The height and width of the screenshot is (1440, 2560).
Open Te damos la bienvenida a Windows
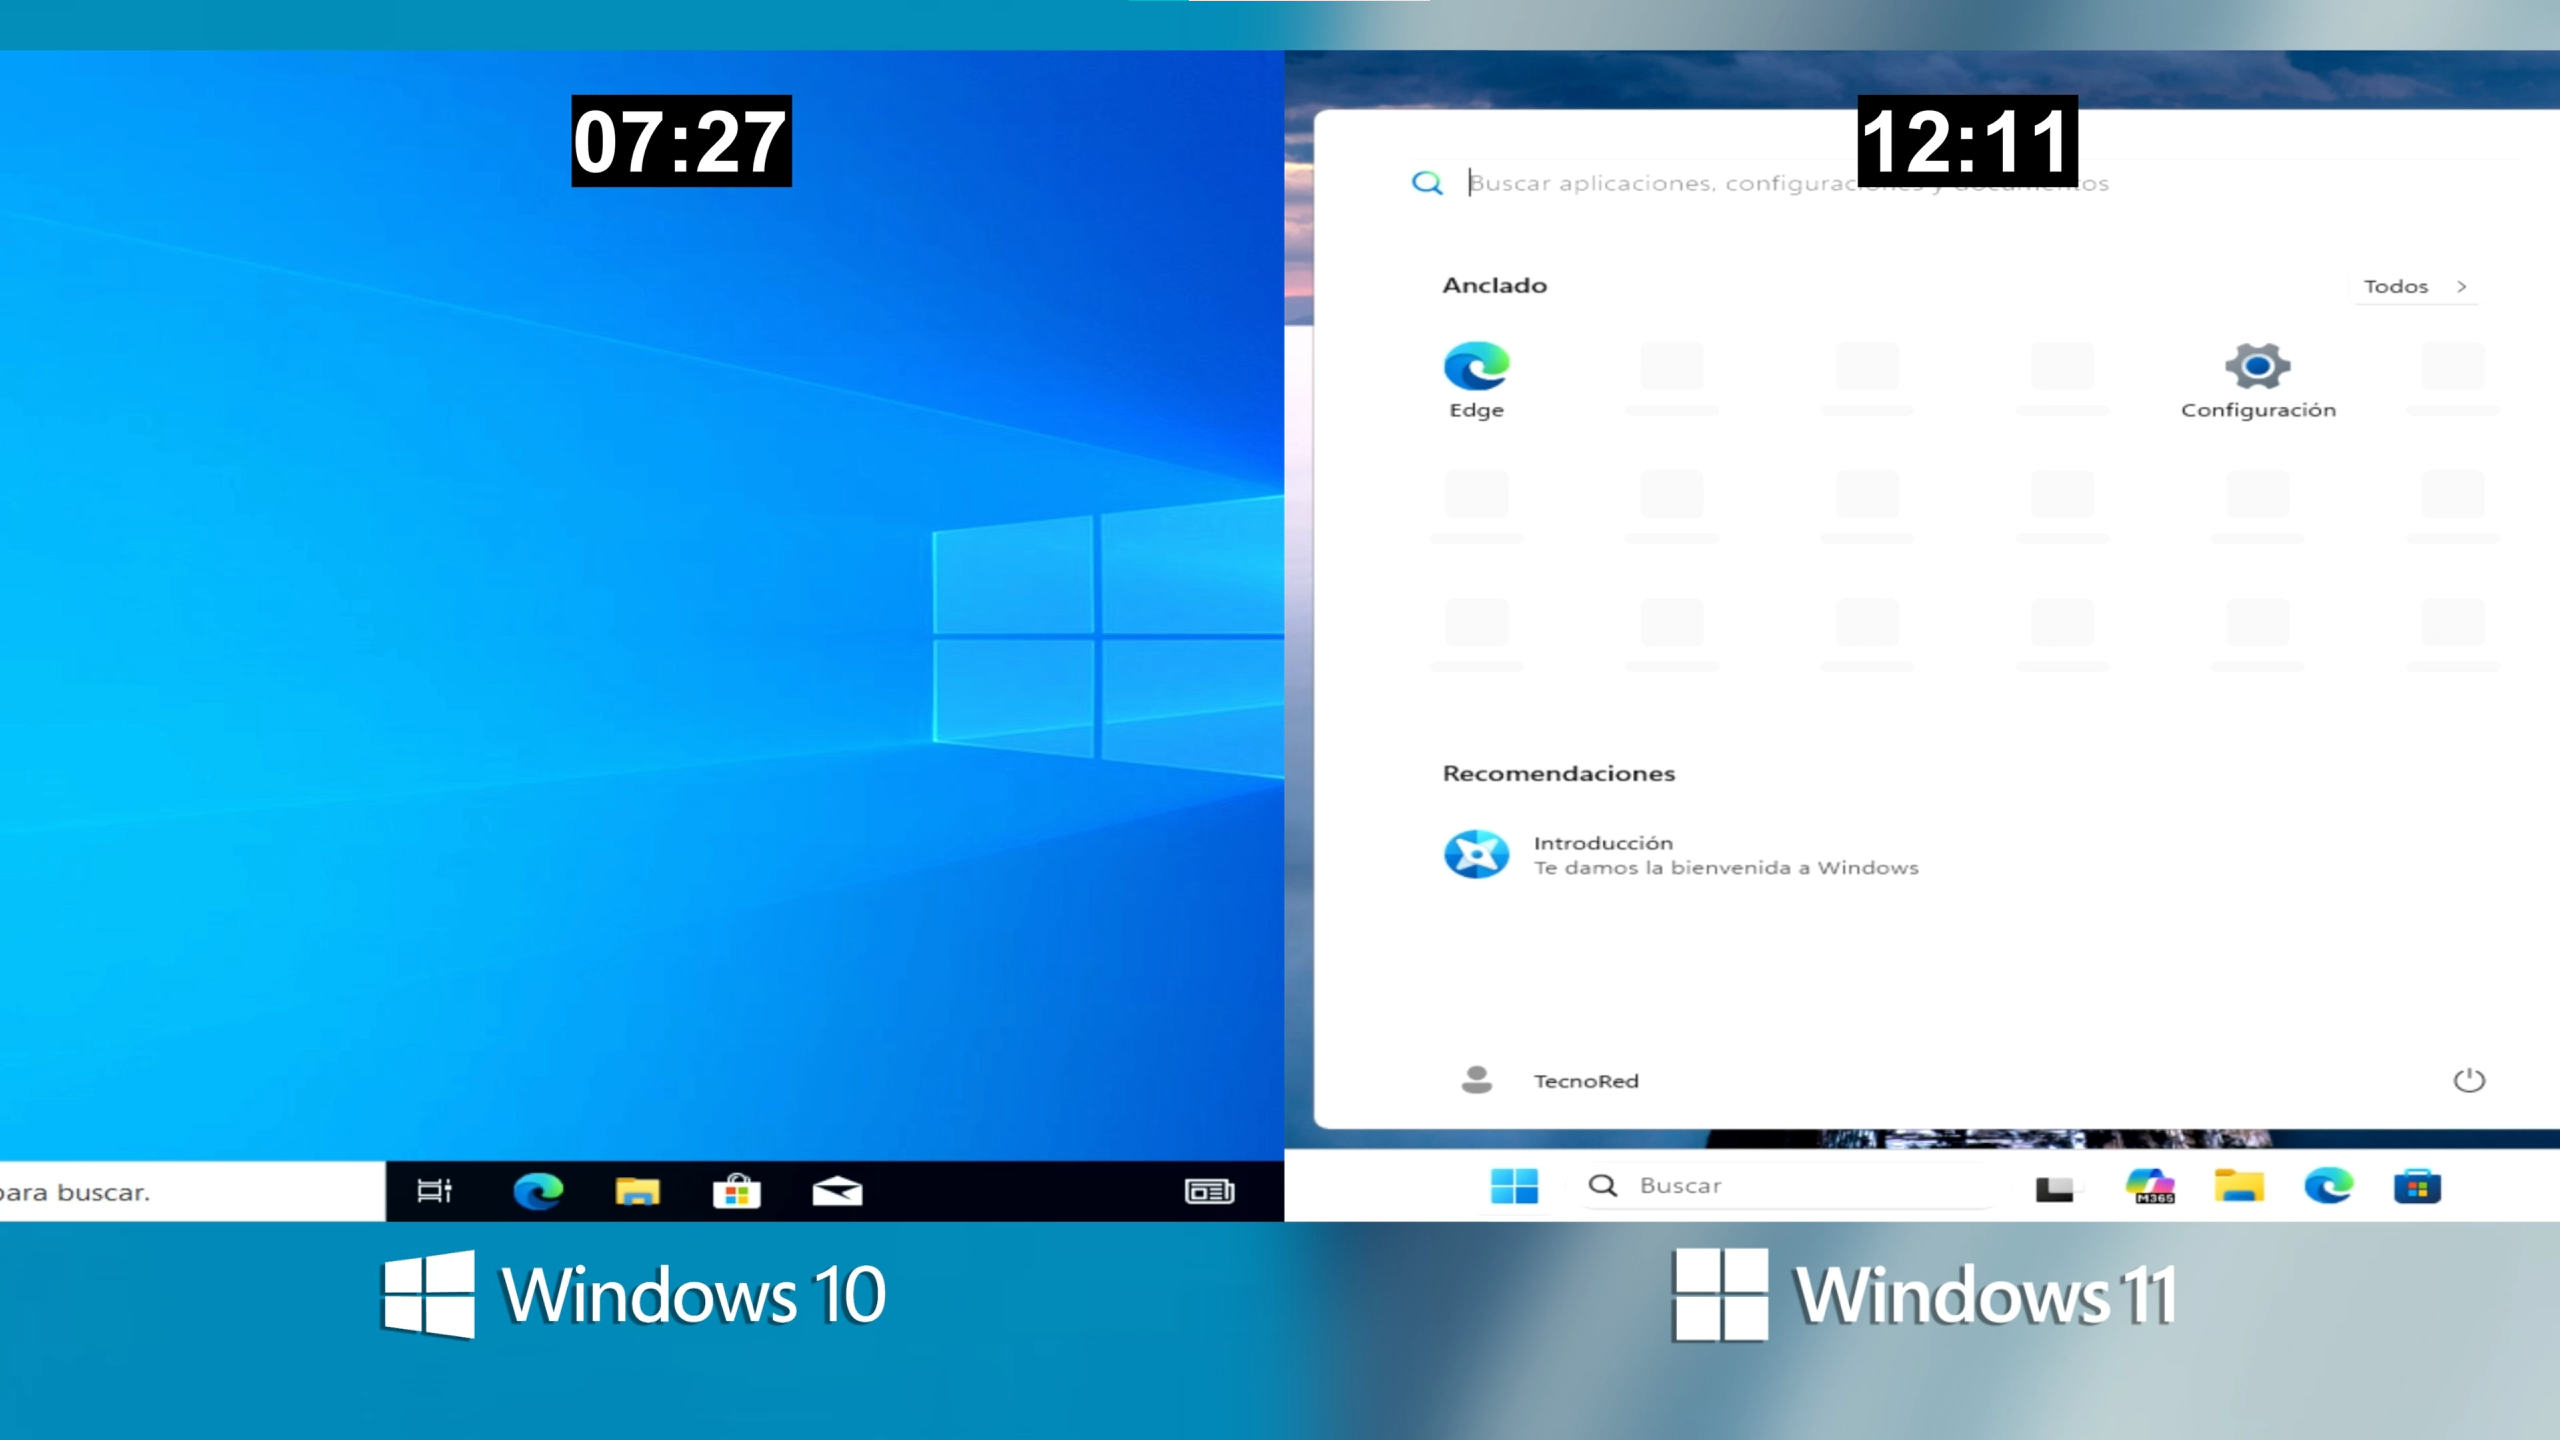point(1726,868)
